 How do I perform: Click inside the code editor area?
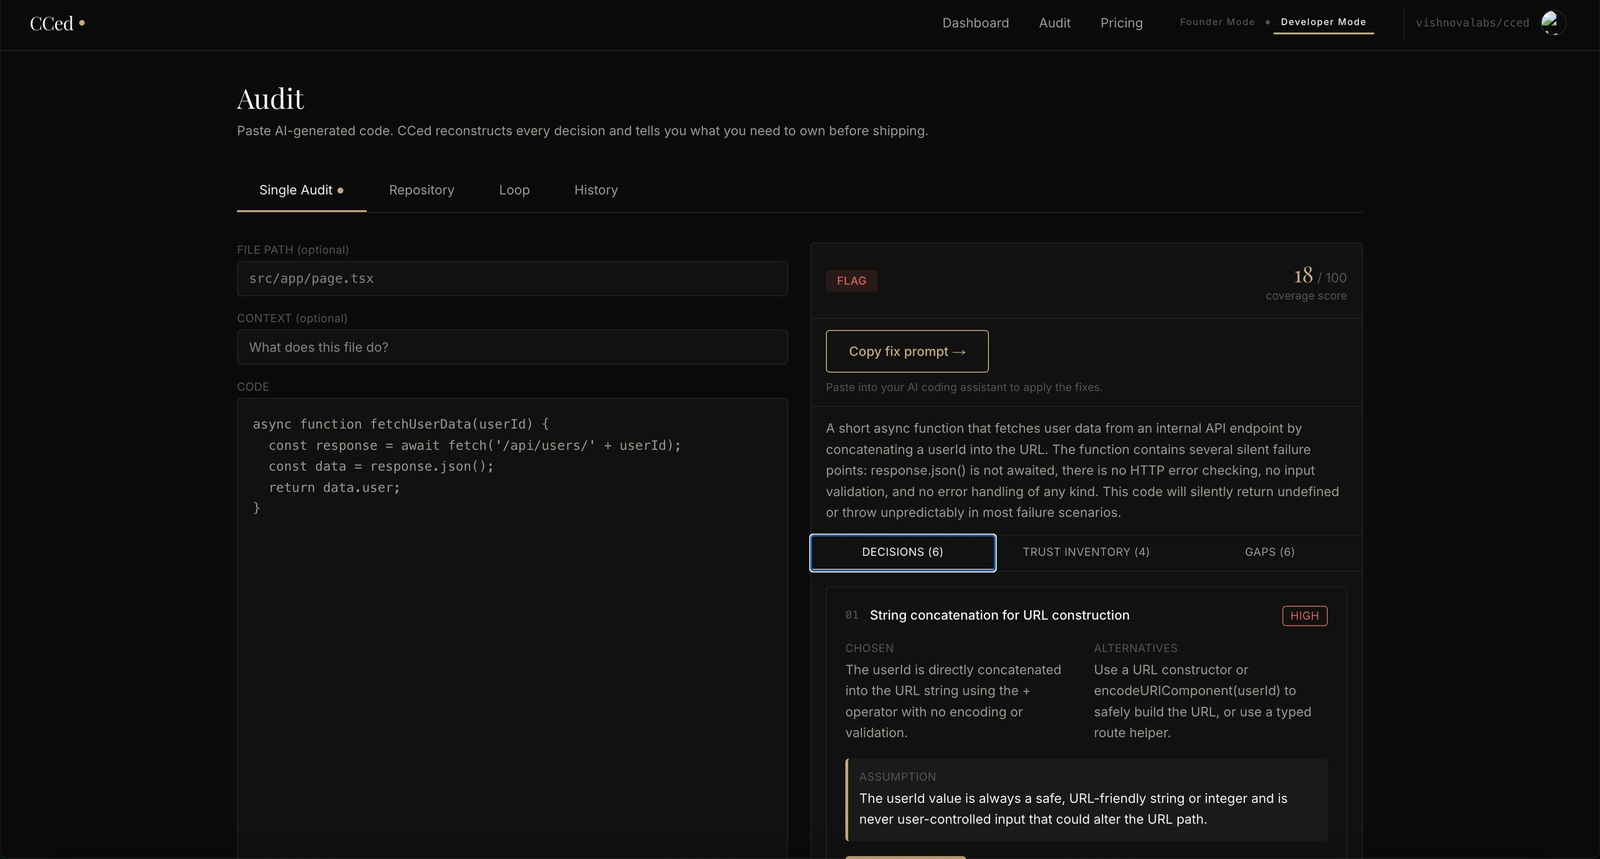[512, 628]
